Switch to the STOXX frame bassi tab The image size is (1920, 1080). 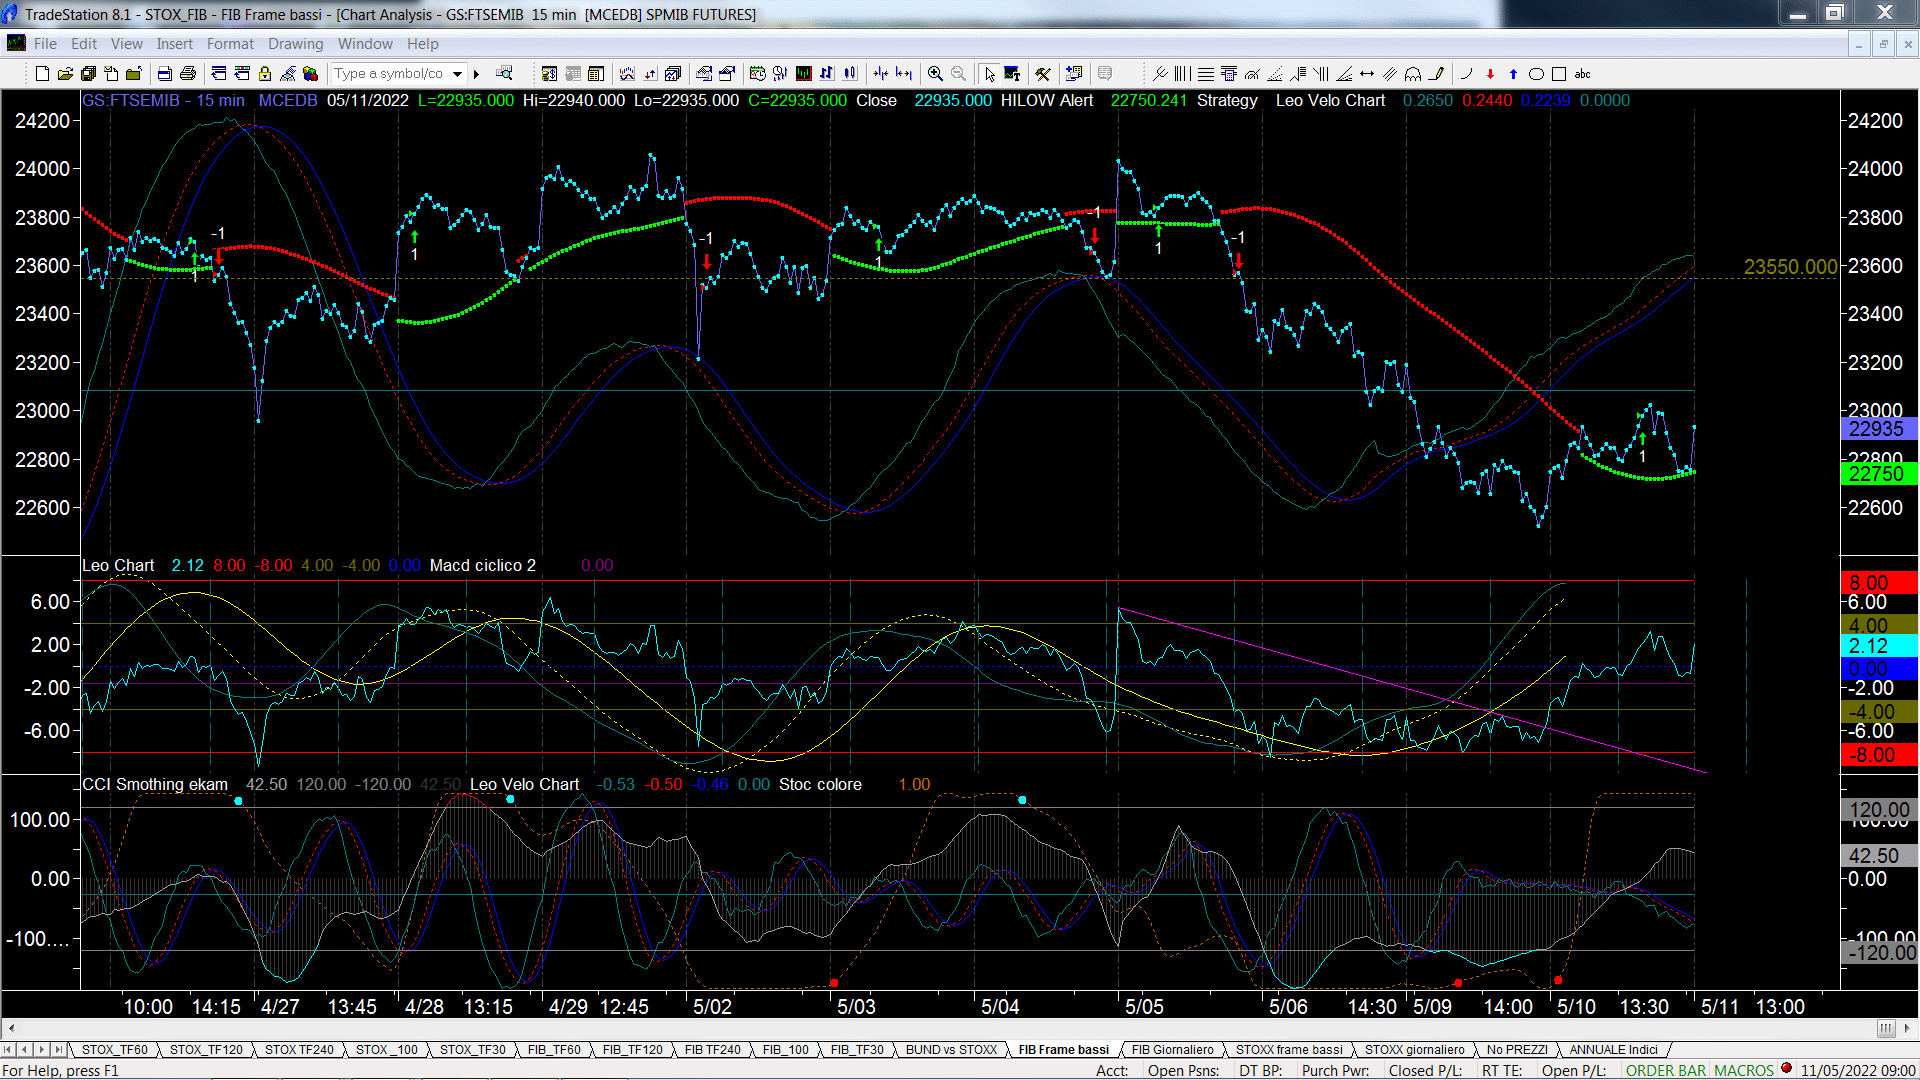click(x=1289, y=1050)
